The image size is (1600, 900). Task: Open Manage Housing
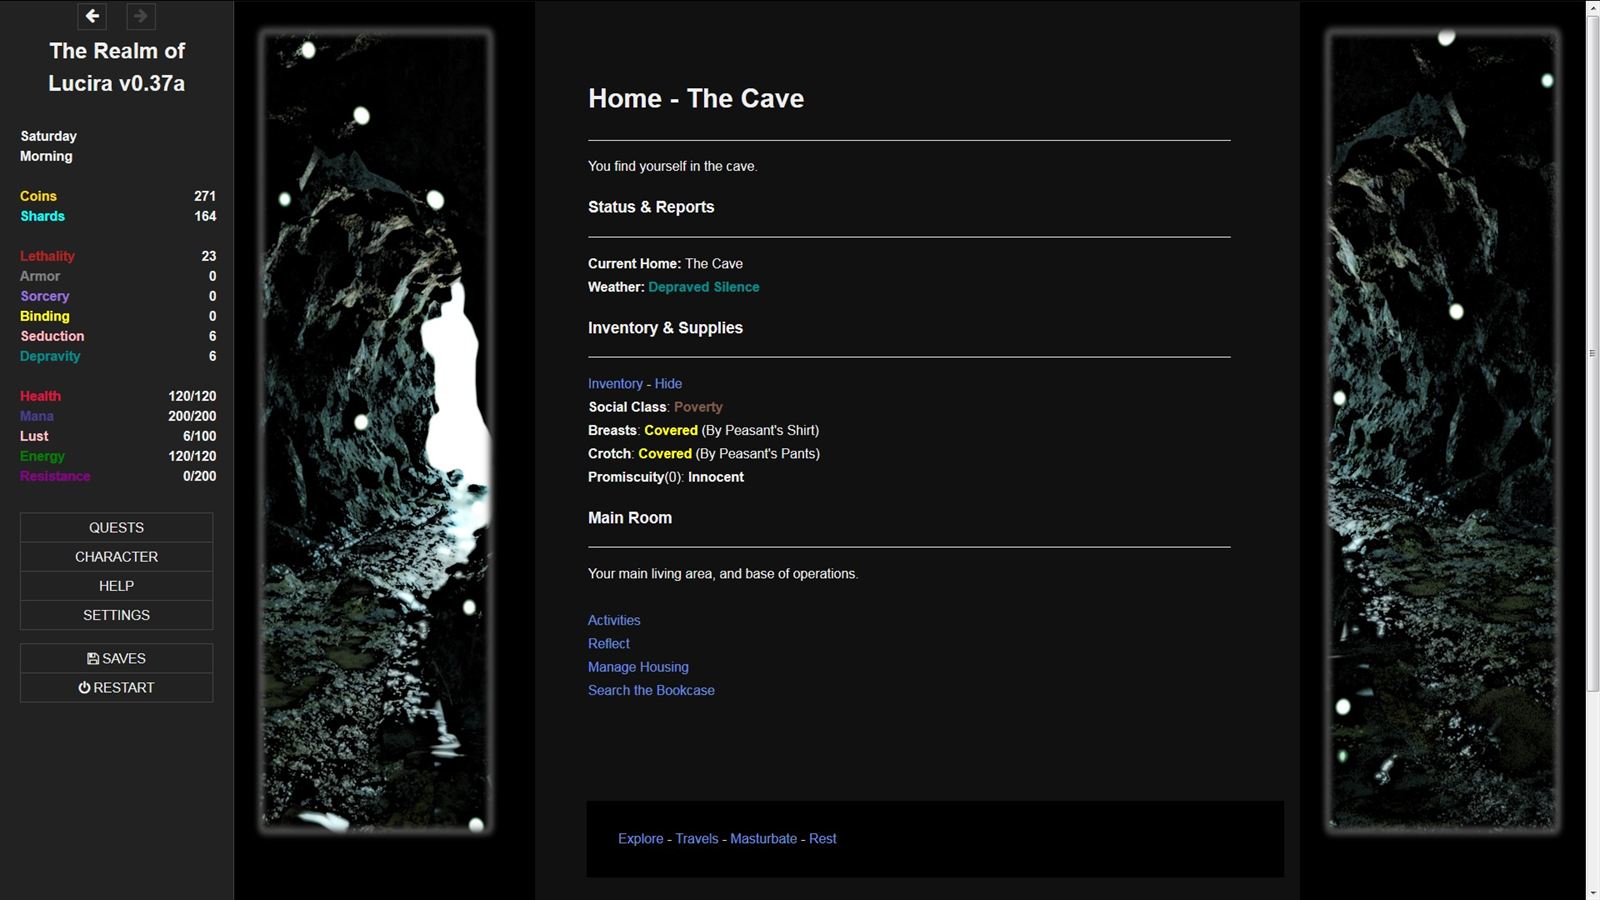click(x=638, y=667)
